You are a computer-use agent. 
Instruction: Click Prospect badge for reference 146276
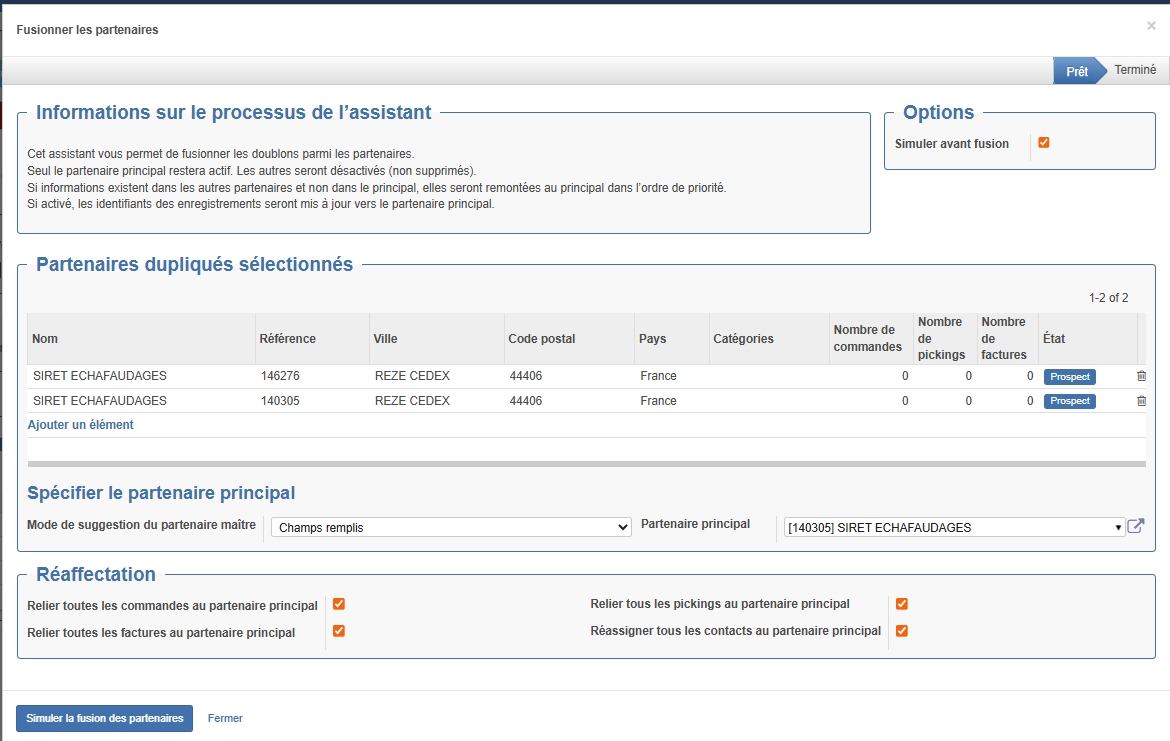1069,377
